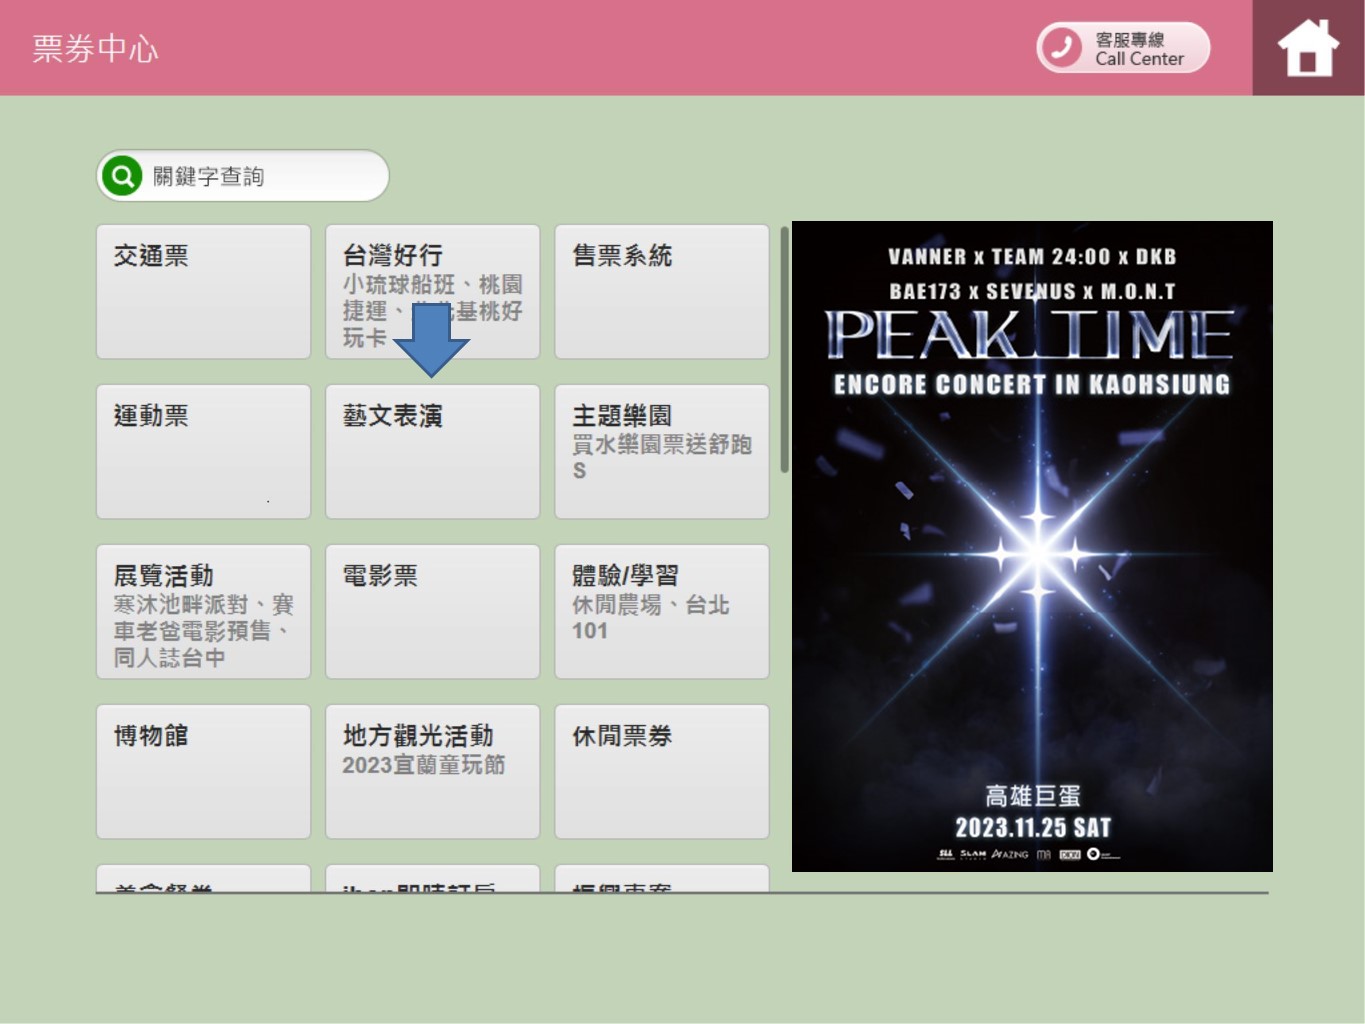The image size is (1365, 1024).
Task: Choose the 運動票 category
Action: (203, 452)
